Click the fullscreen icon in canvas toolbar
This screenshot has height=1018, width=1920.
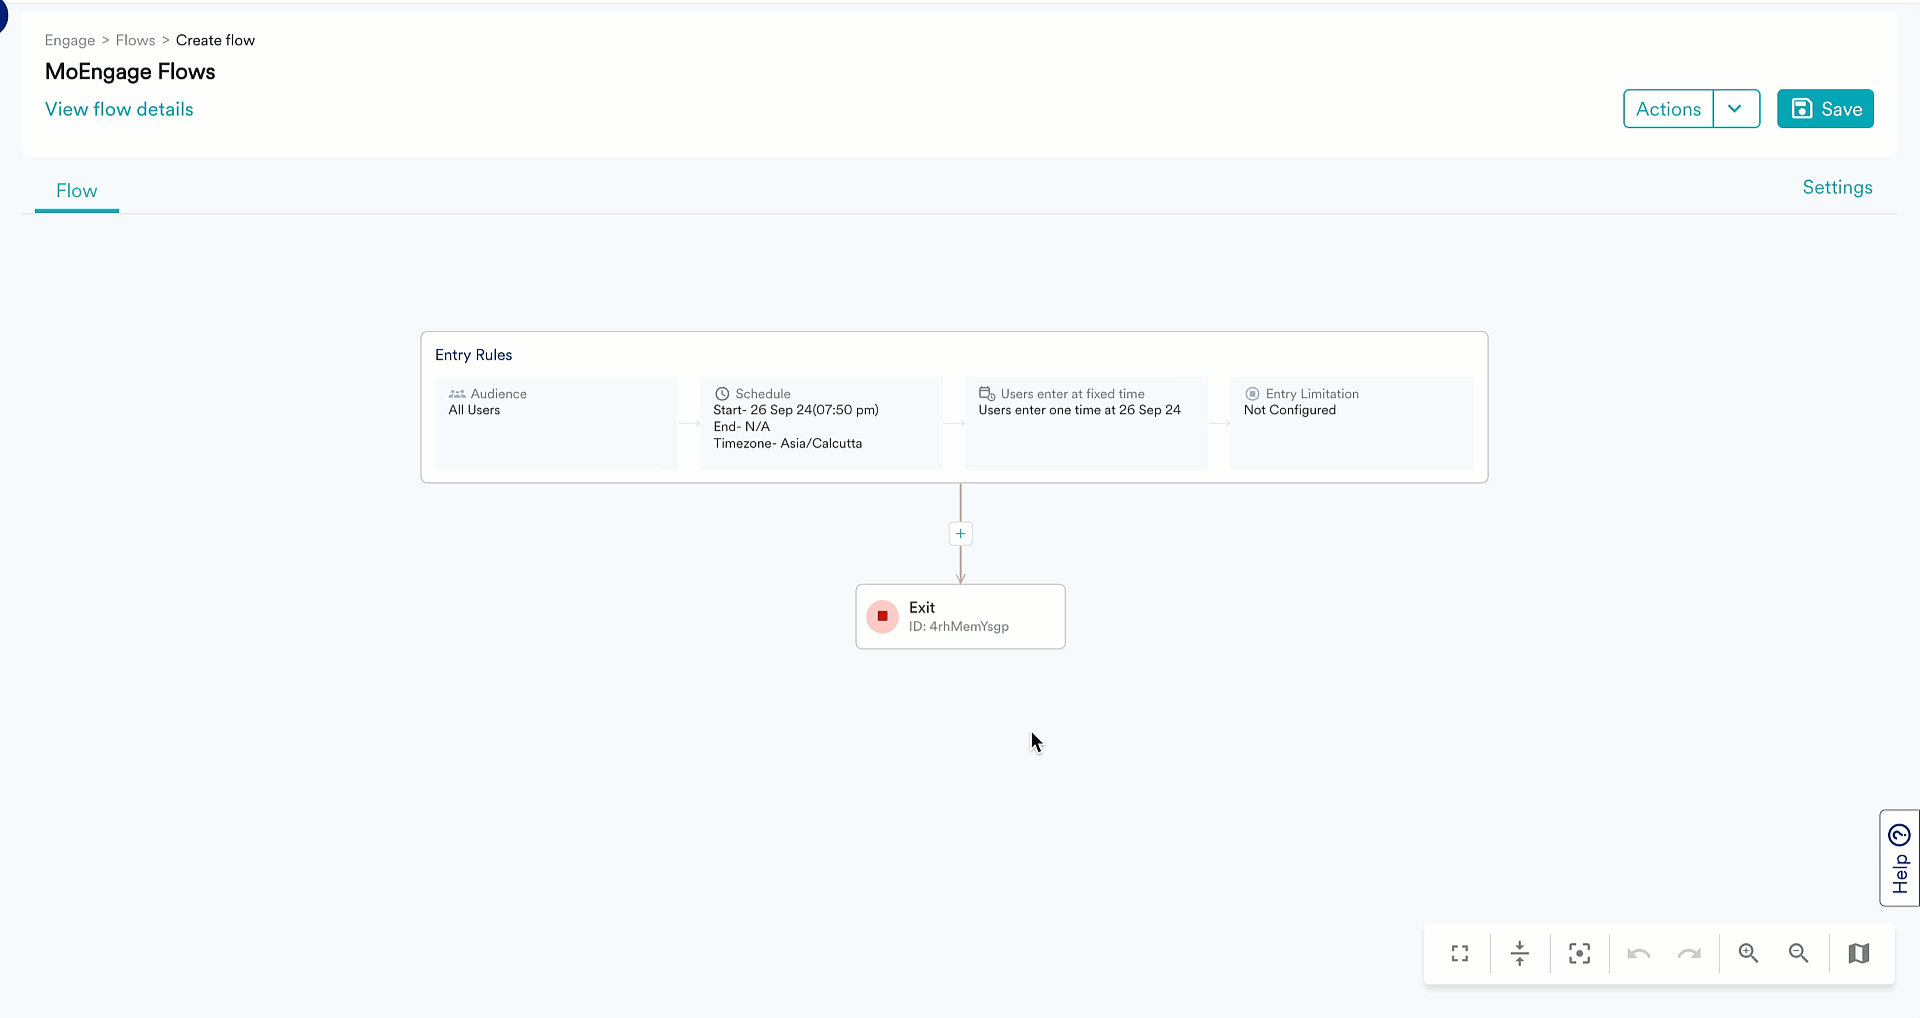click(x=1460, y=953)
